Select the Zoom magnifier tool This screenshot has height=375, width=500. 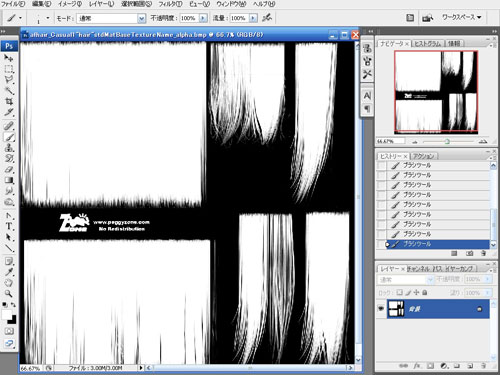tap(9, 294)
